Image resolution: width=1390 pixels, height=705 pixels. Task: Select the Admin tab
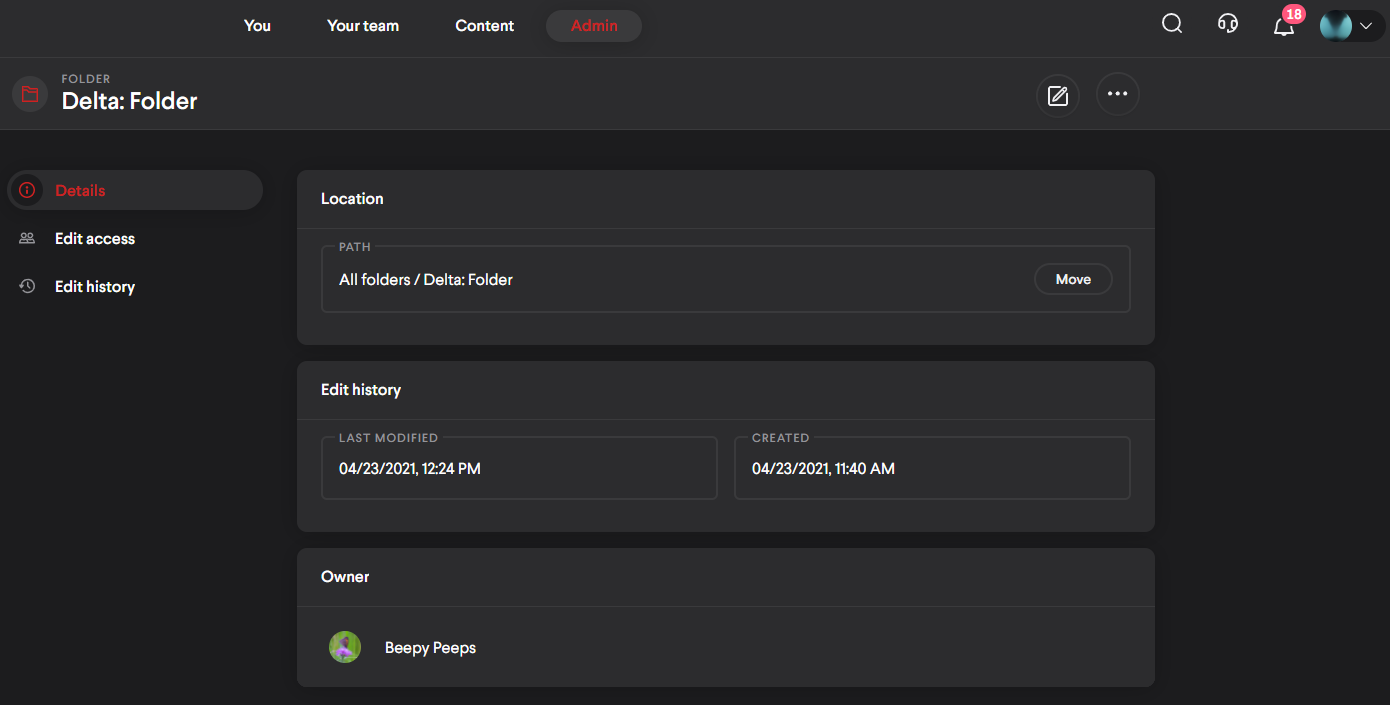(x=594, y=26)
